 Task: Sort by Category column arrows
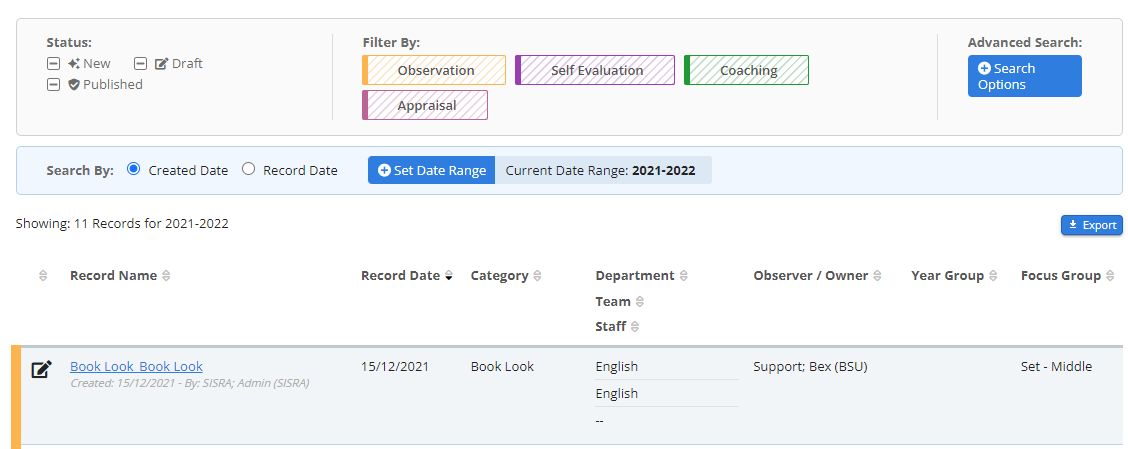(537, 276)
